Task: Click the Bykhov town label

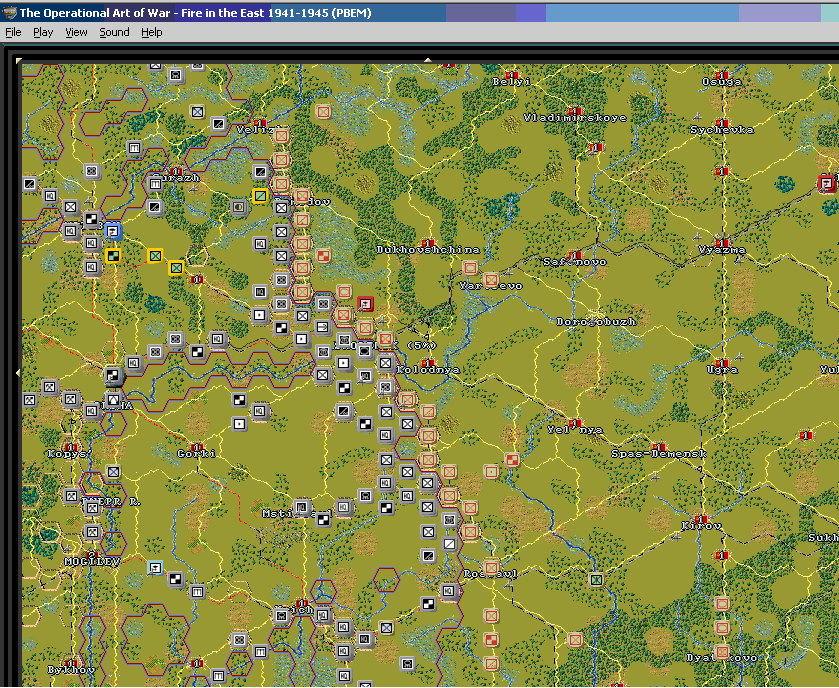Action: 71,670
